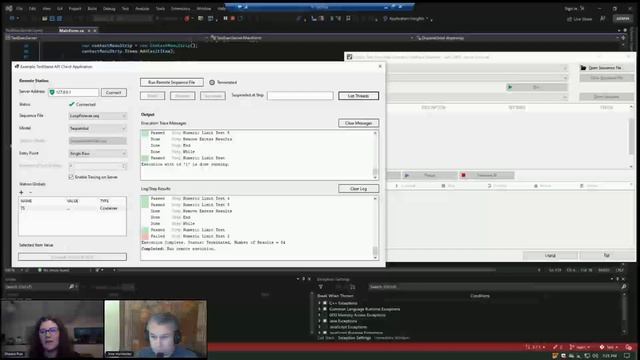Close the Example TestStand API Client Application dialog
This screenshot has width=640, height=360.
pos(380,66)
